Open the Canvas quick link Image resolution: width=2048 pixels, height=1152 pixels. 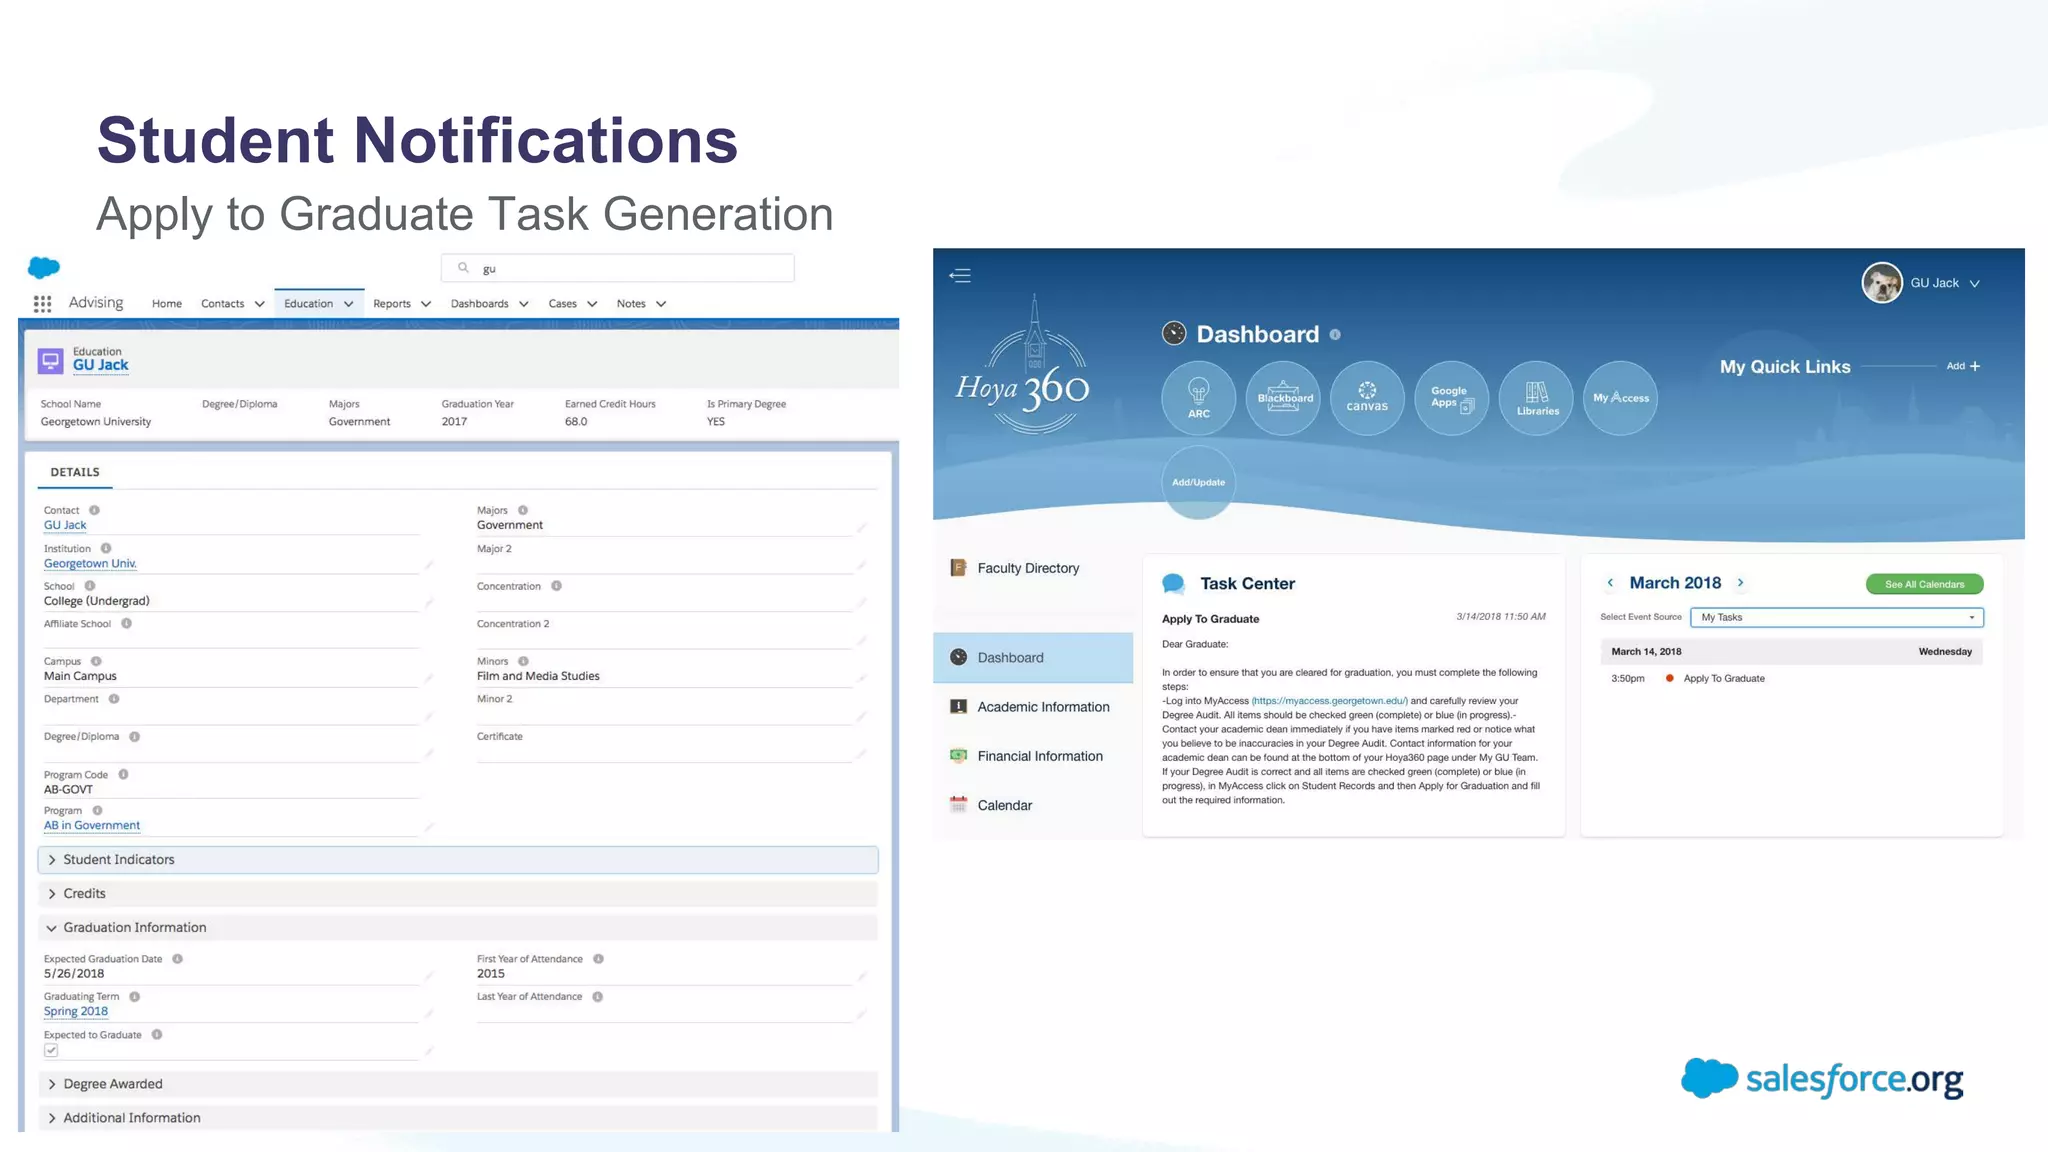[1367, 398]
